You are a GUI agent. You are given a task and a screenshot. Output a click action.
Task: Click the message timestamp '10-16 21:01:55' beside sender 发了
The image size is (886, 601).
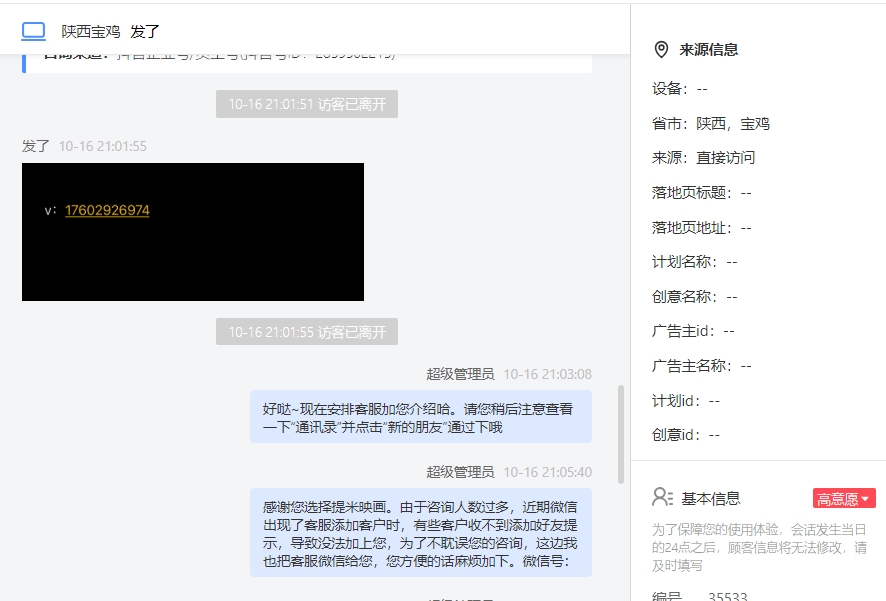(x=103, y=146)
